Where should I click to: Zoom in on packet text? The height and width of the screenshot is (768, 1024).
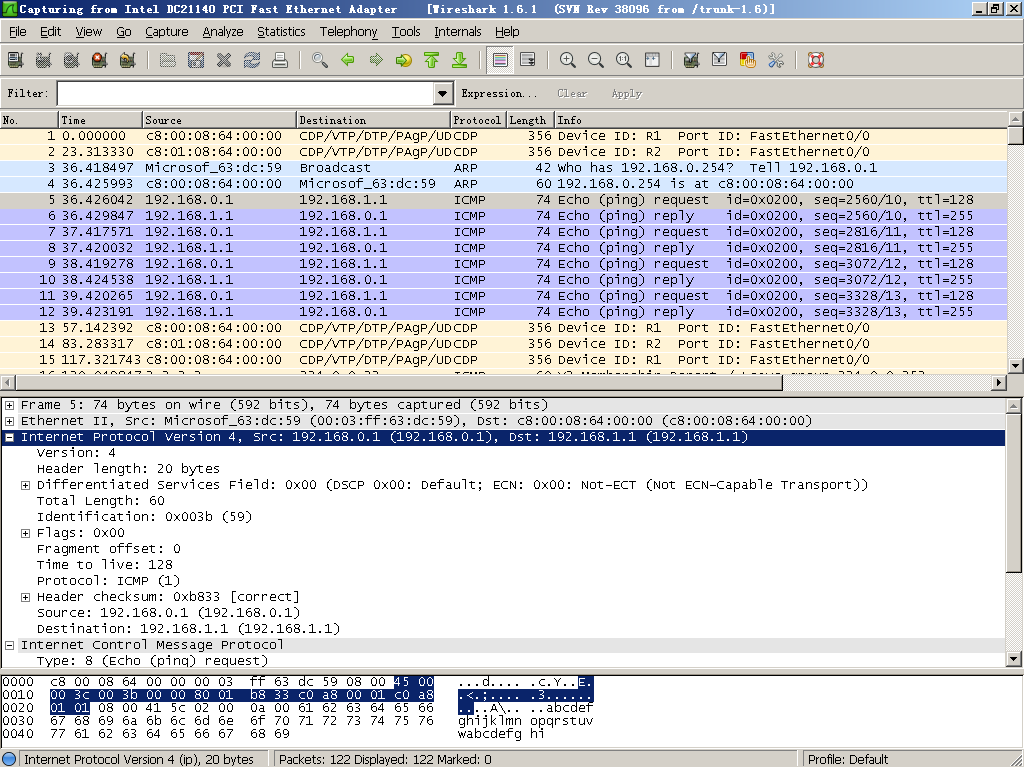[568, 61]
